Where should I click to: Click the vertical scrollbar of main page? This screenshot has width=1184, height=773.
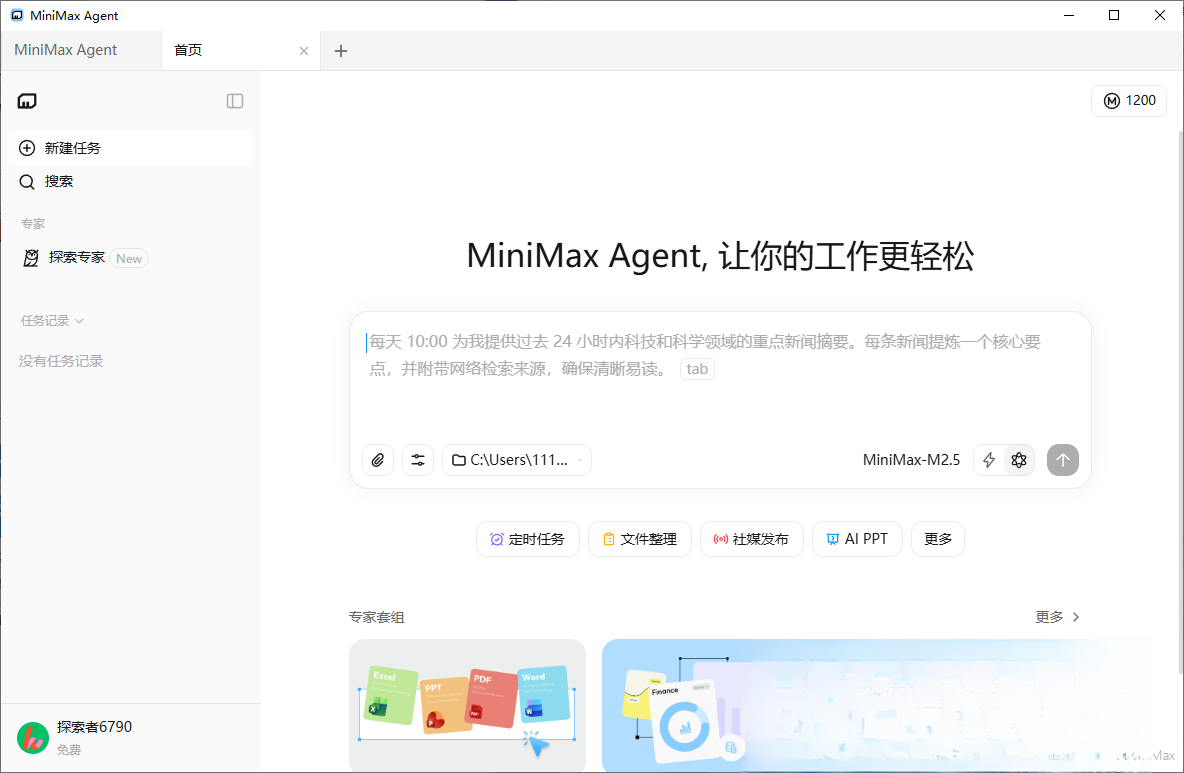click(x=1180, y=400)
